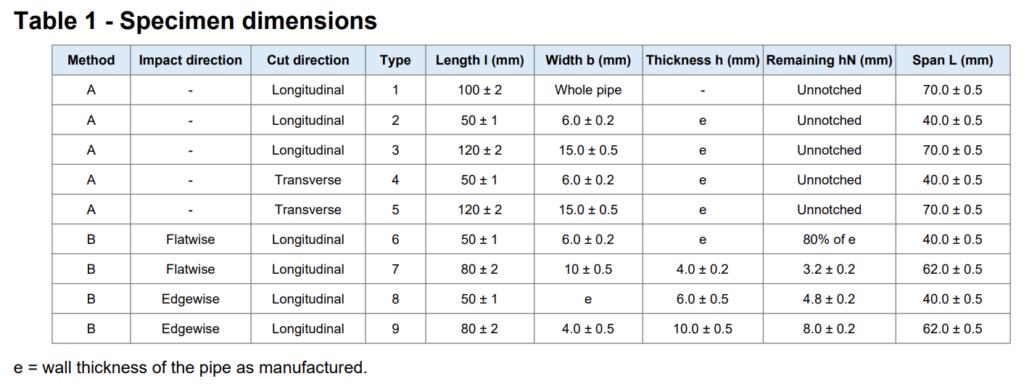Click the 80% of e cell
Screen dimensions: 1024x387
[x=829, y=240]
